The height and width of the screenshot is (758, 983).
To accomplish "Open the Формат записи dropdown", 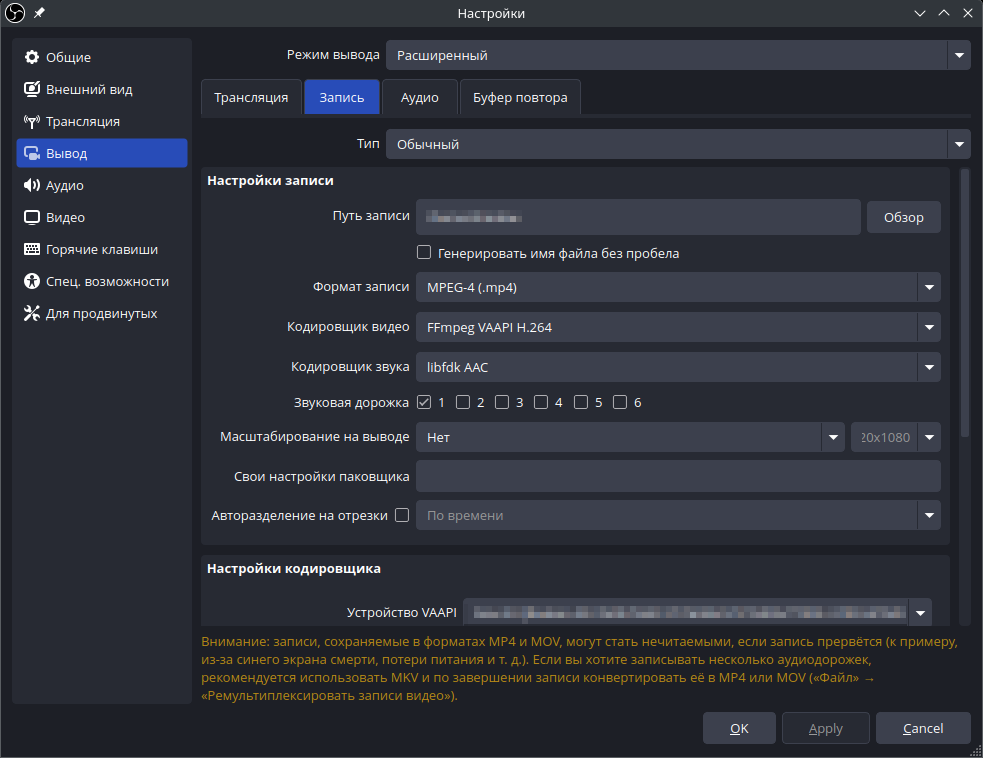I will coord(678,287).
